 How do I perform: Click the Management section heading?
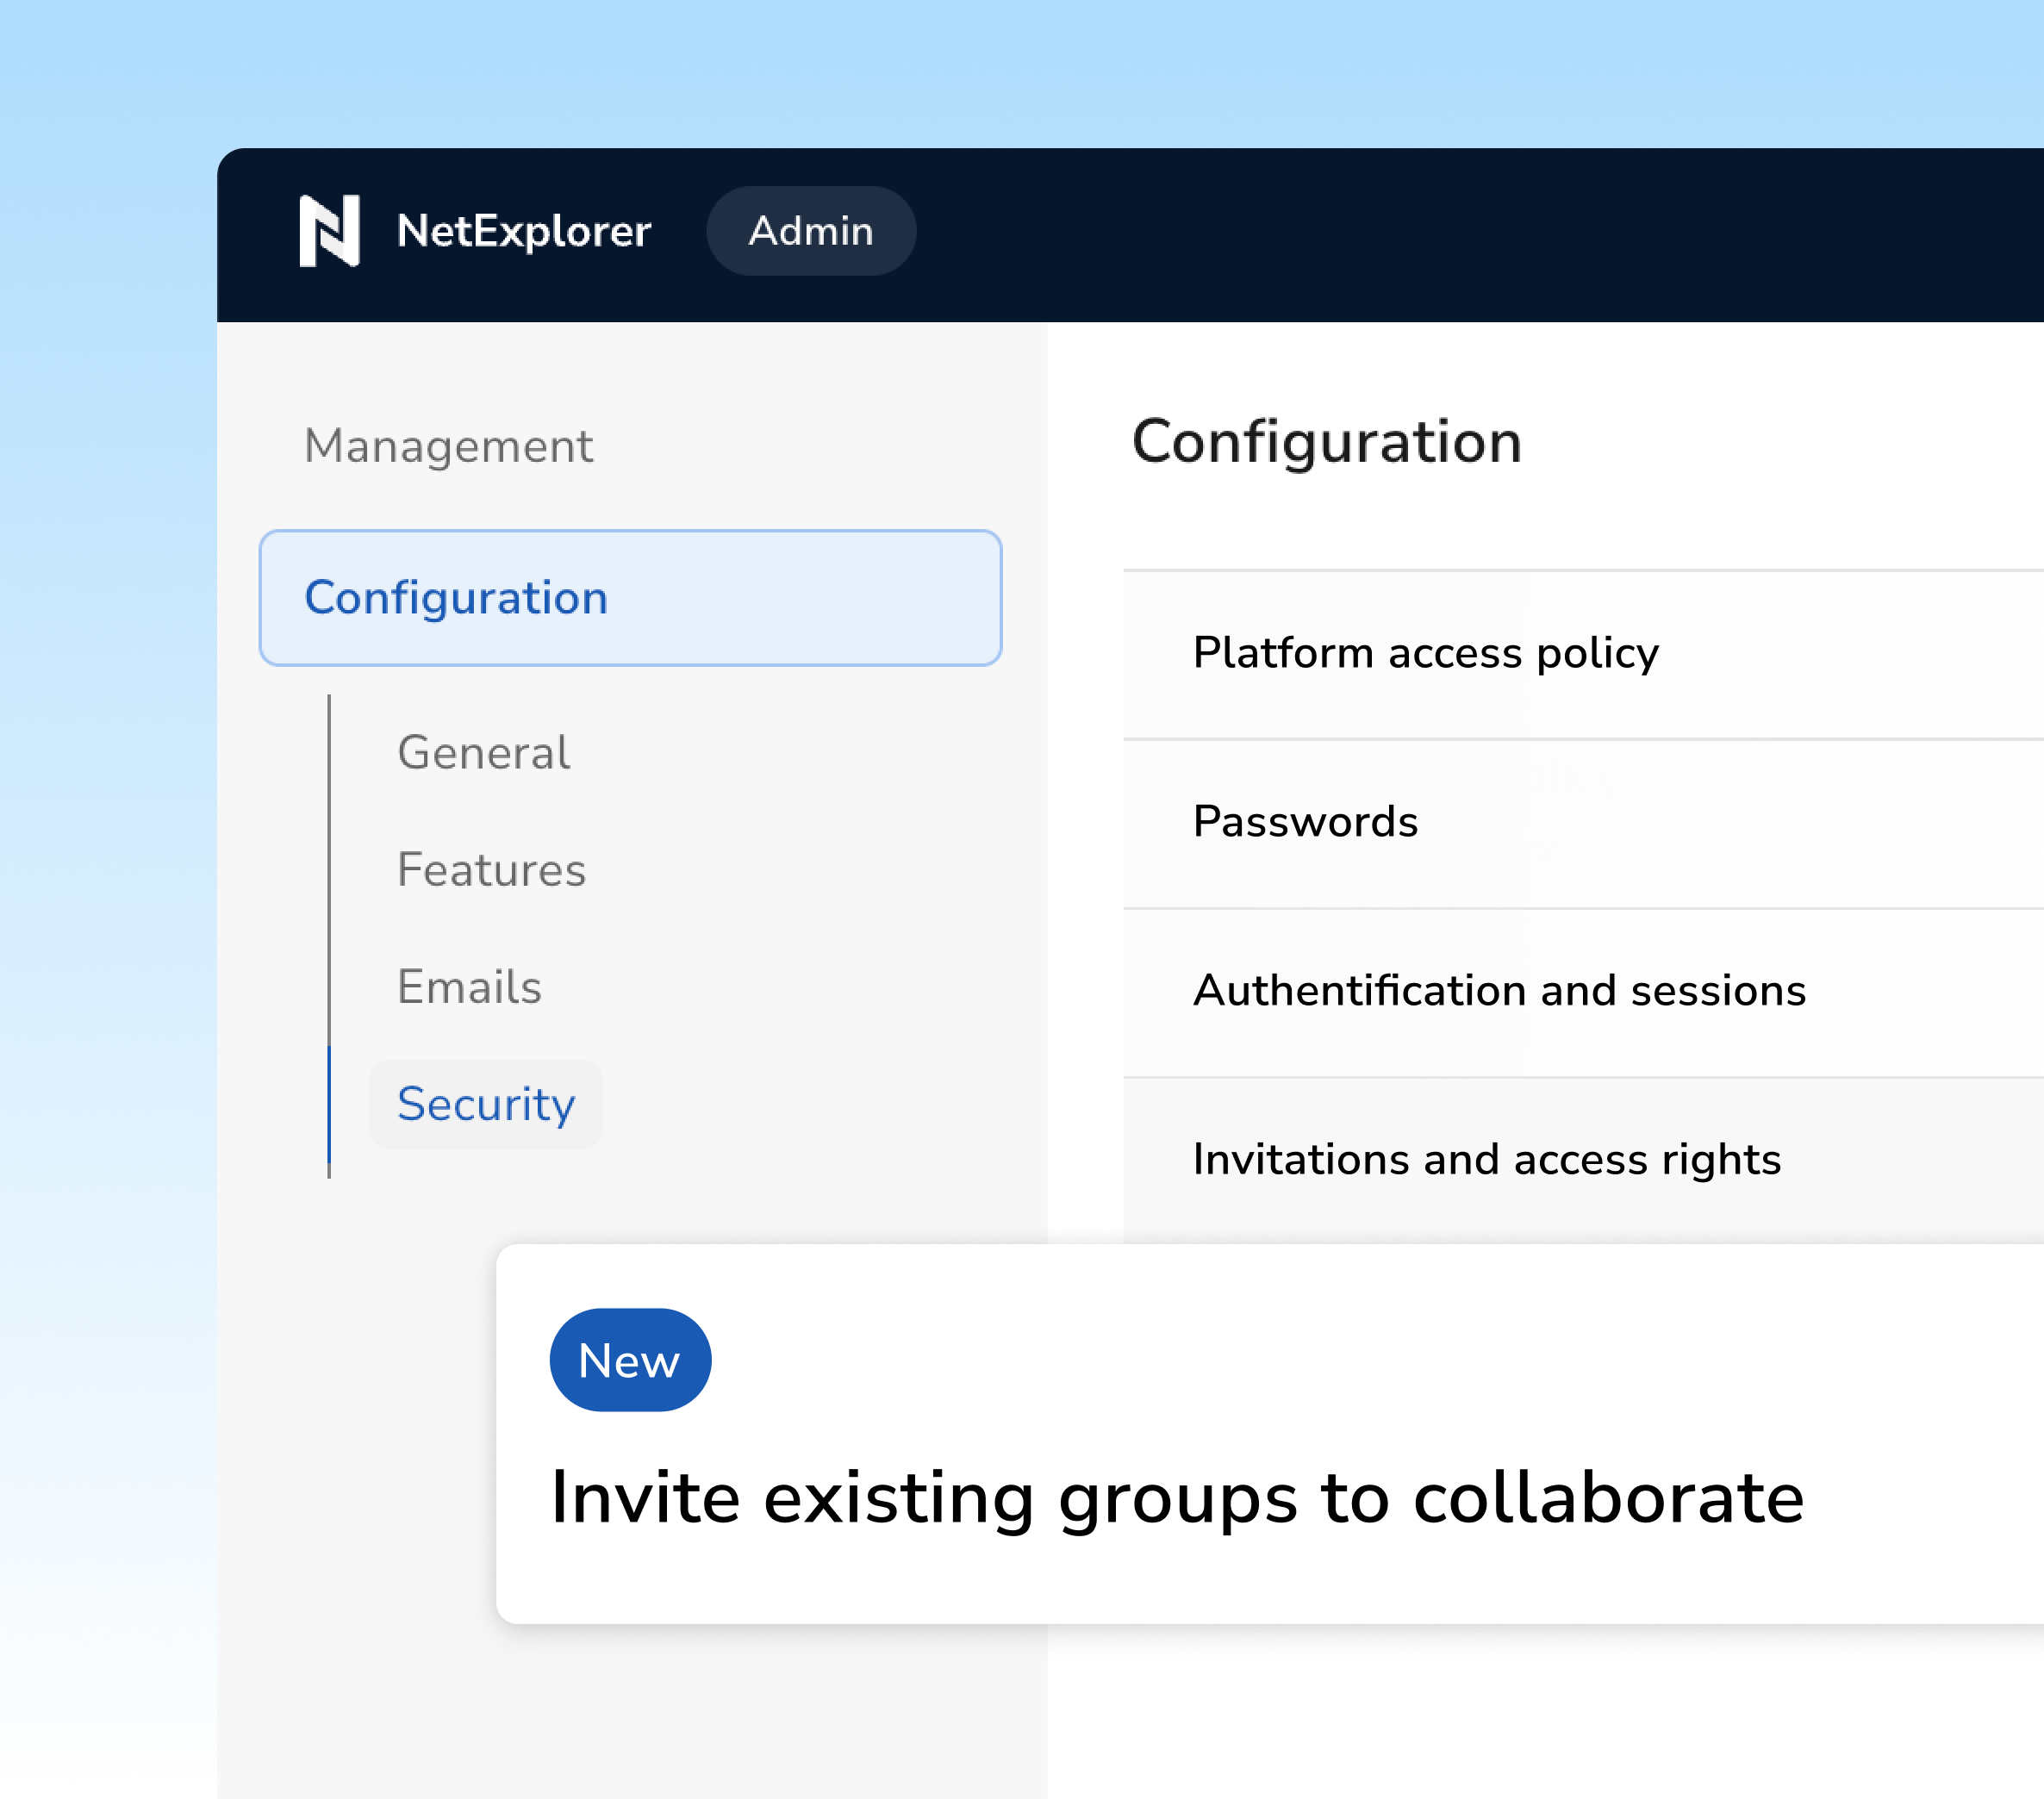pyautogui.click(x=448, y=446)
